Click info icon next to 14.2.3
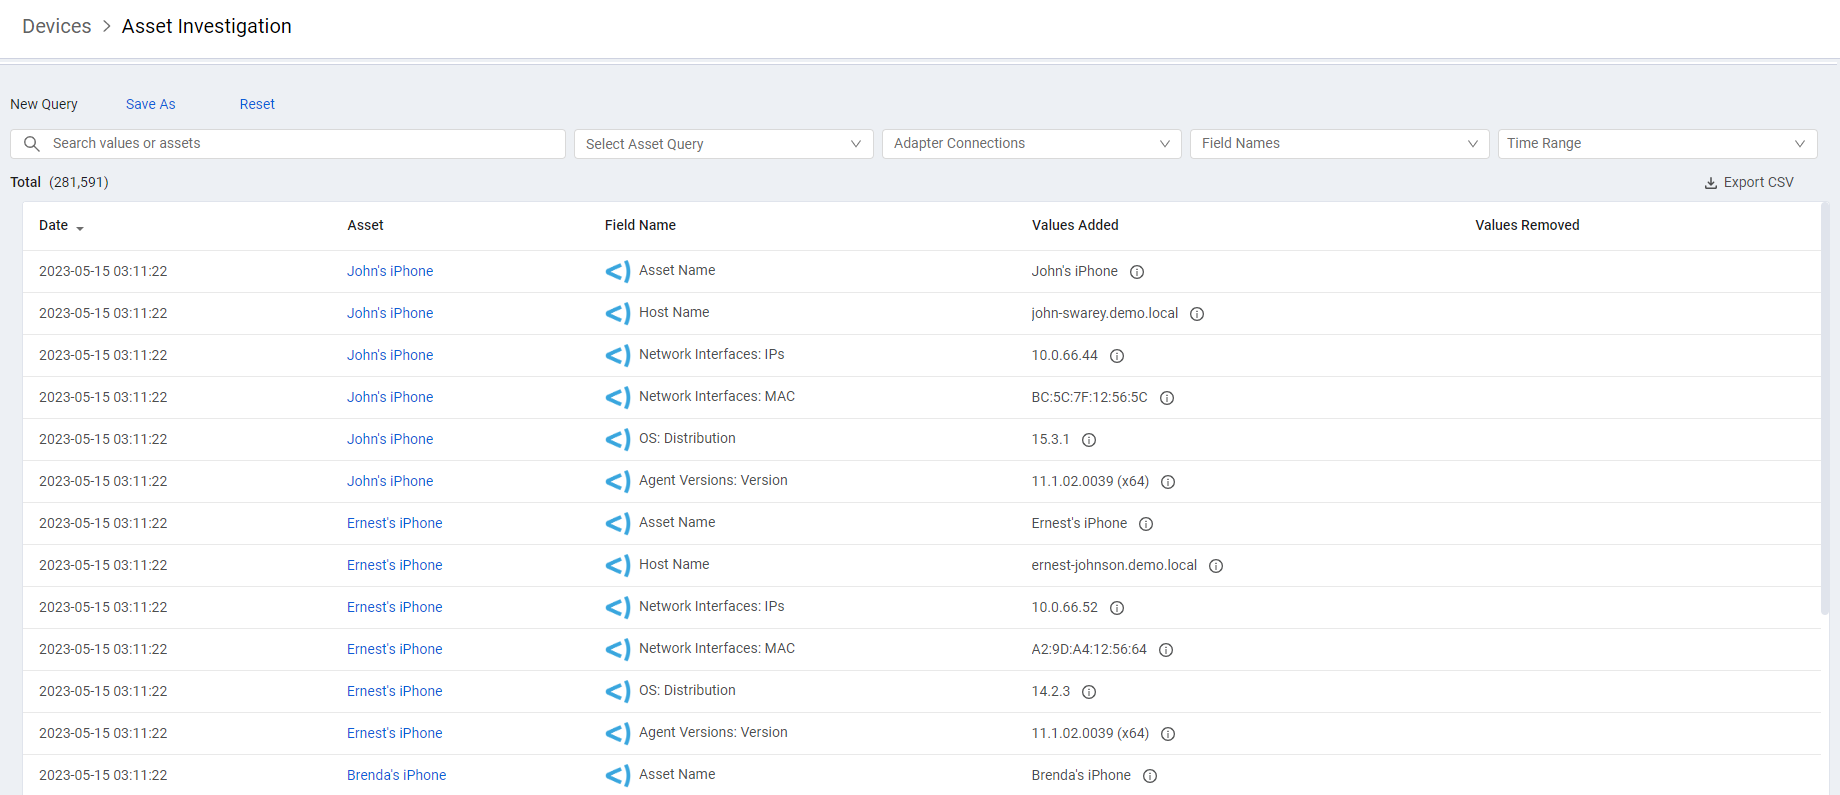The image size is (1840, 795). (1089, 692)
